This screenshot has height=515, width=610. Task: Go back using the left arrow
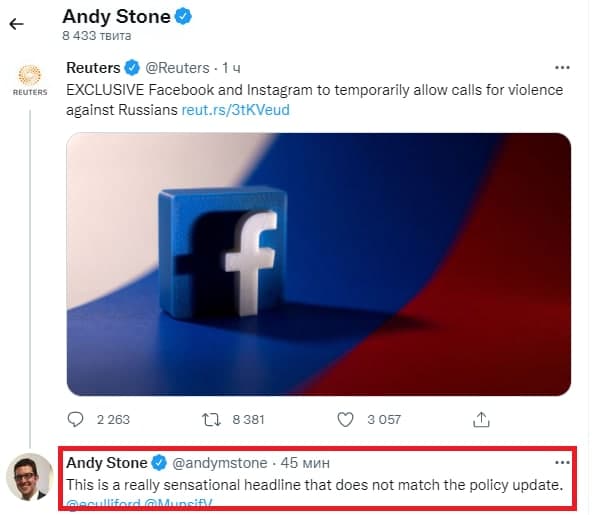pos(16,23)
